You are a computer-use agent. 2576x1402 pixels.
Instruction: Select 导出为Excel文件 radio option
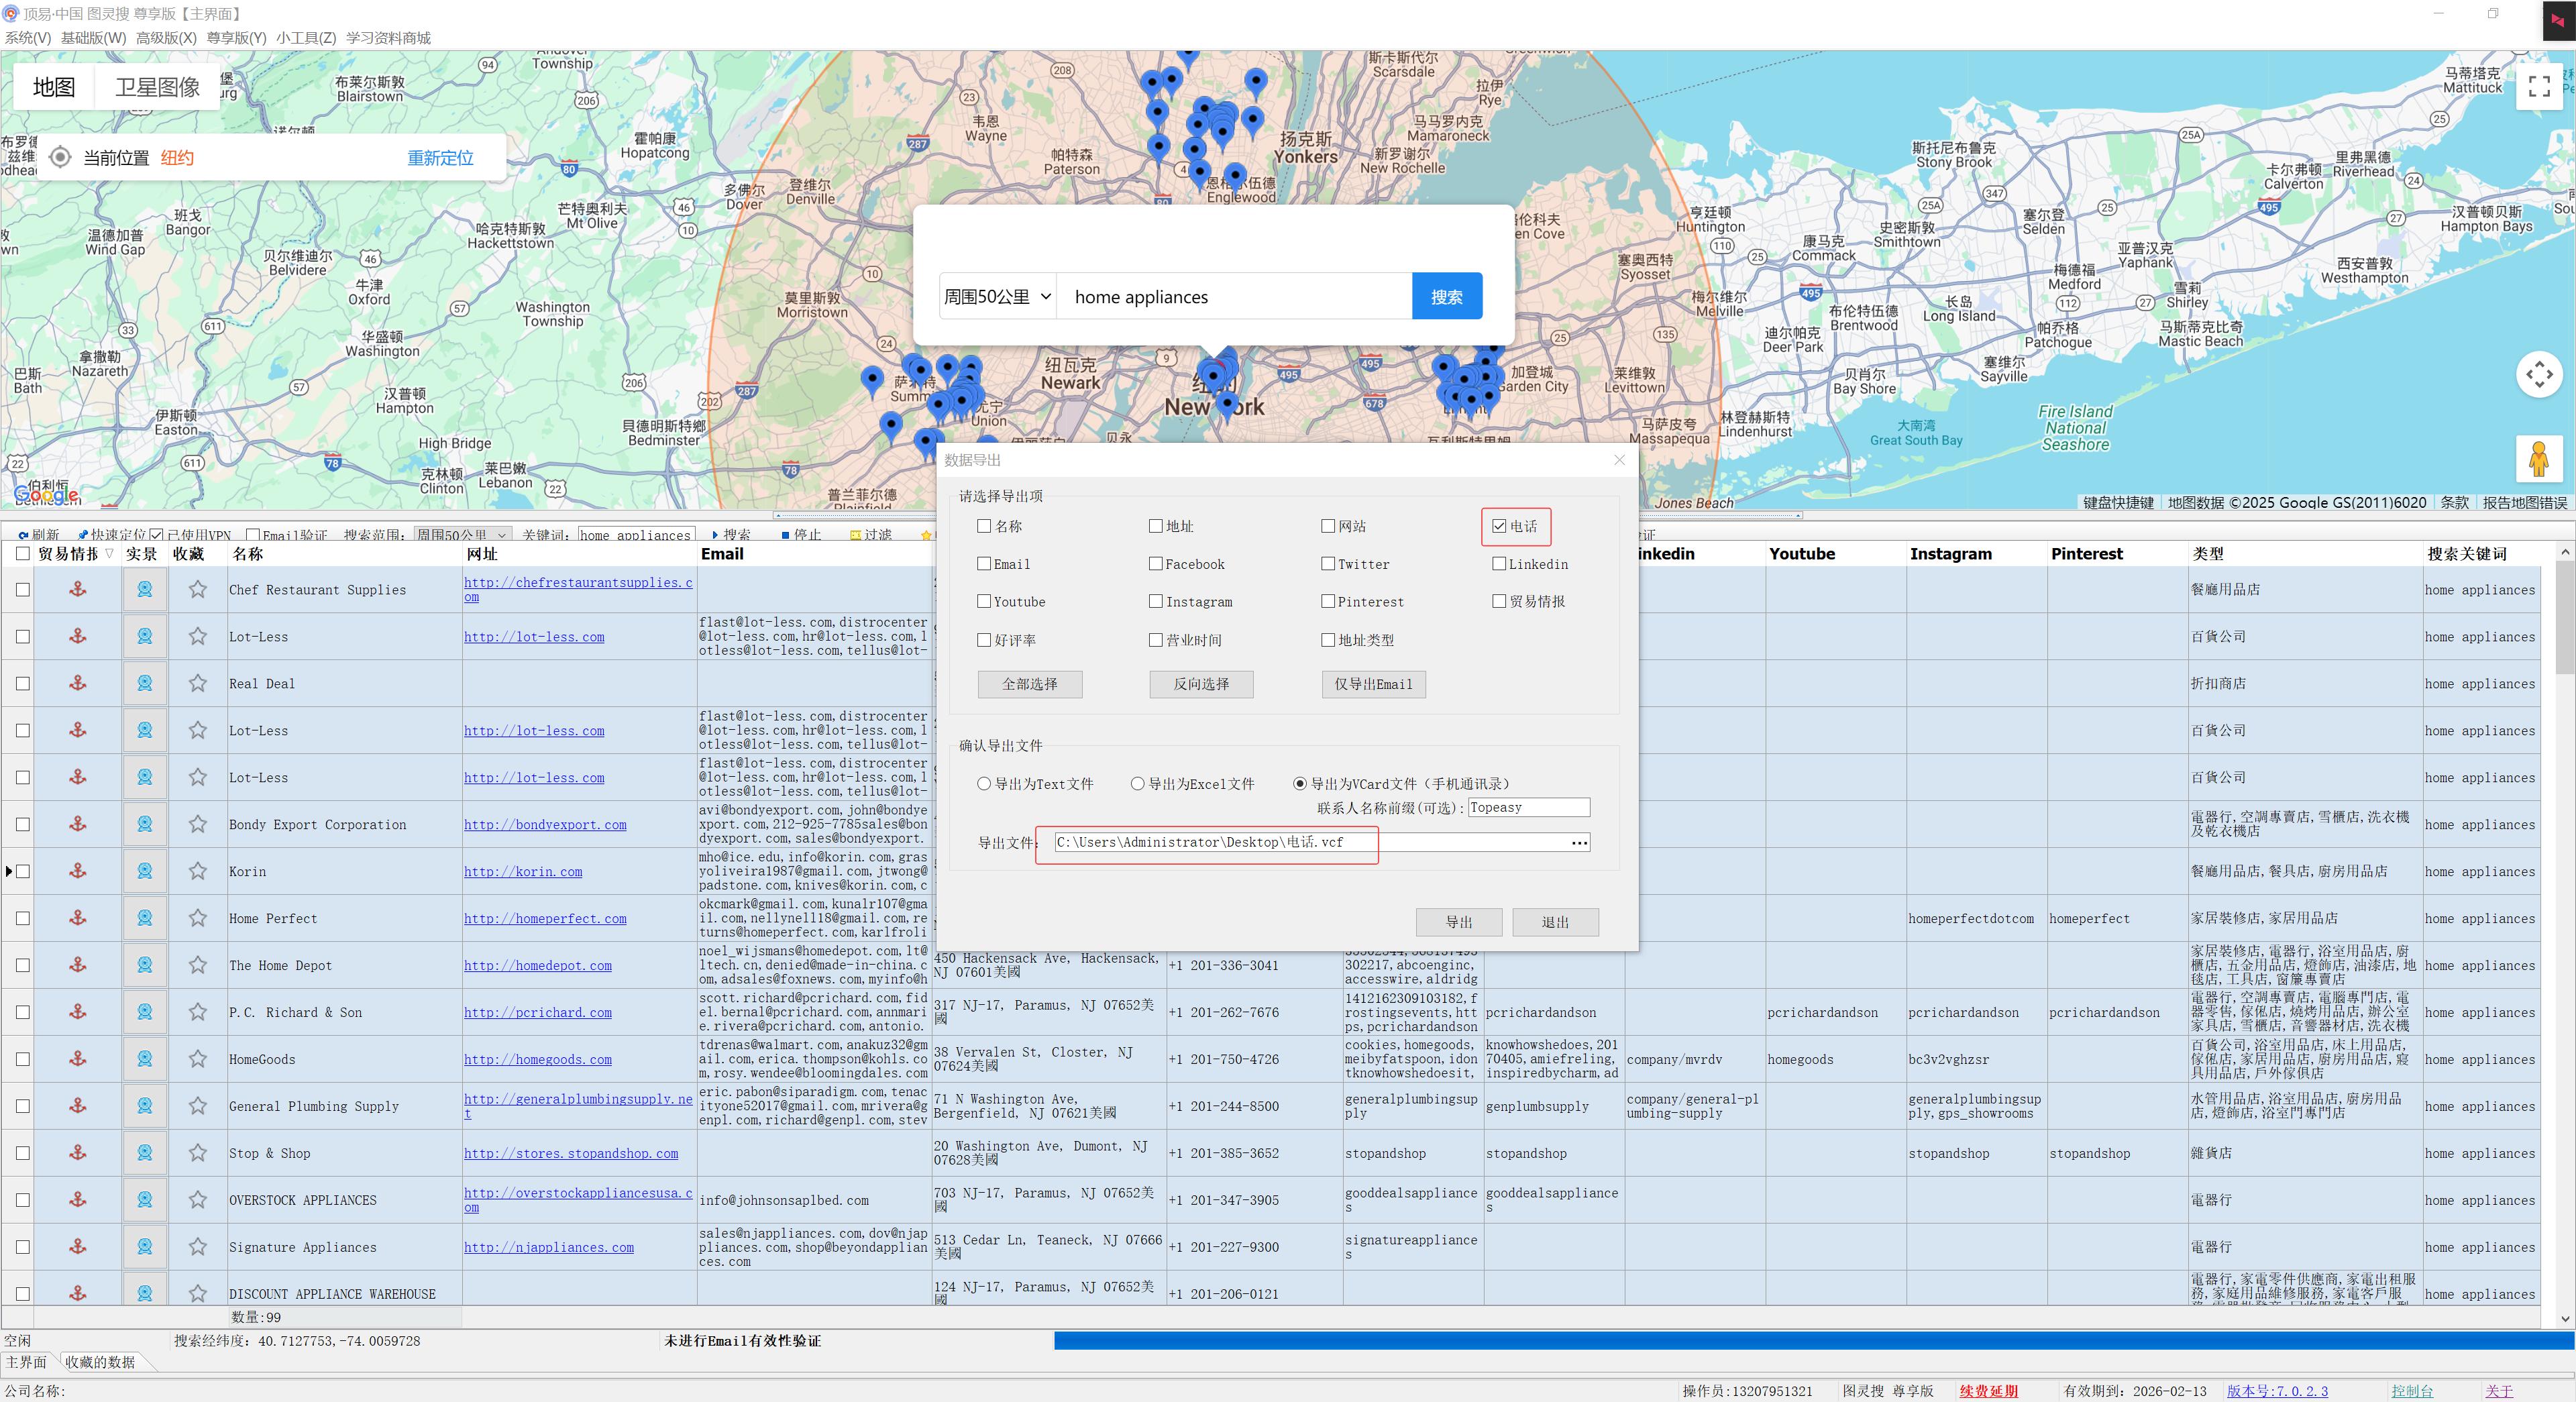pos(1138,784)
